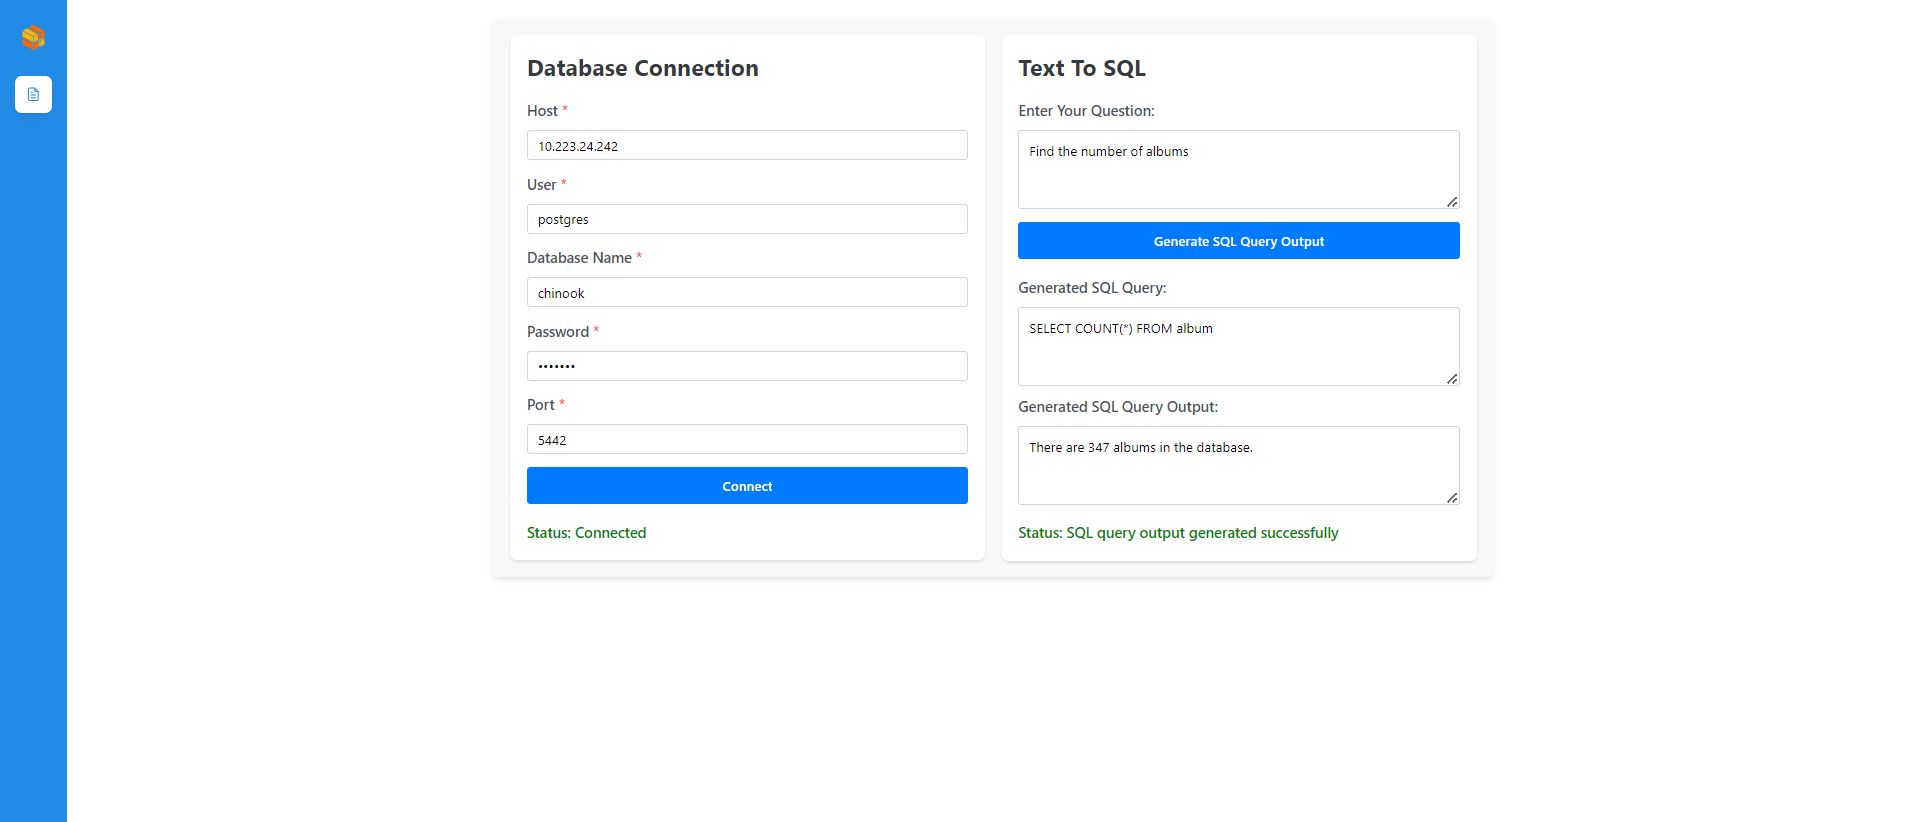
Task: Select the Database Name field
Action: (x=746, y=293)
